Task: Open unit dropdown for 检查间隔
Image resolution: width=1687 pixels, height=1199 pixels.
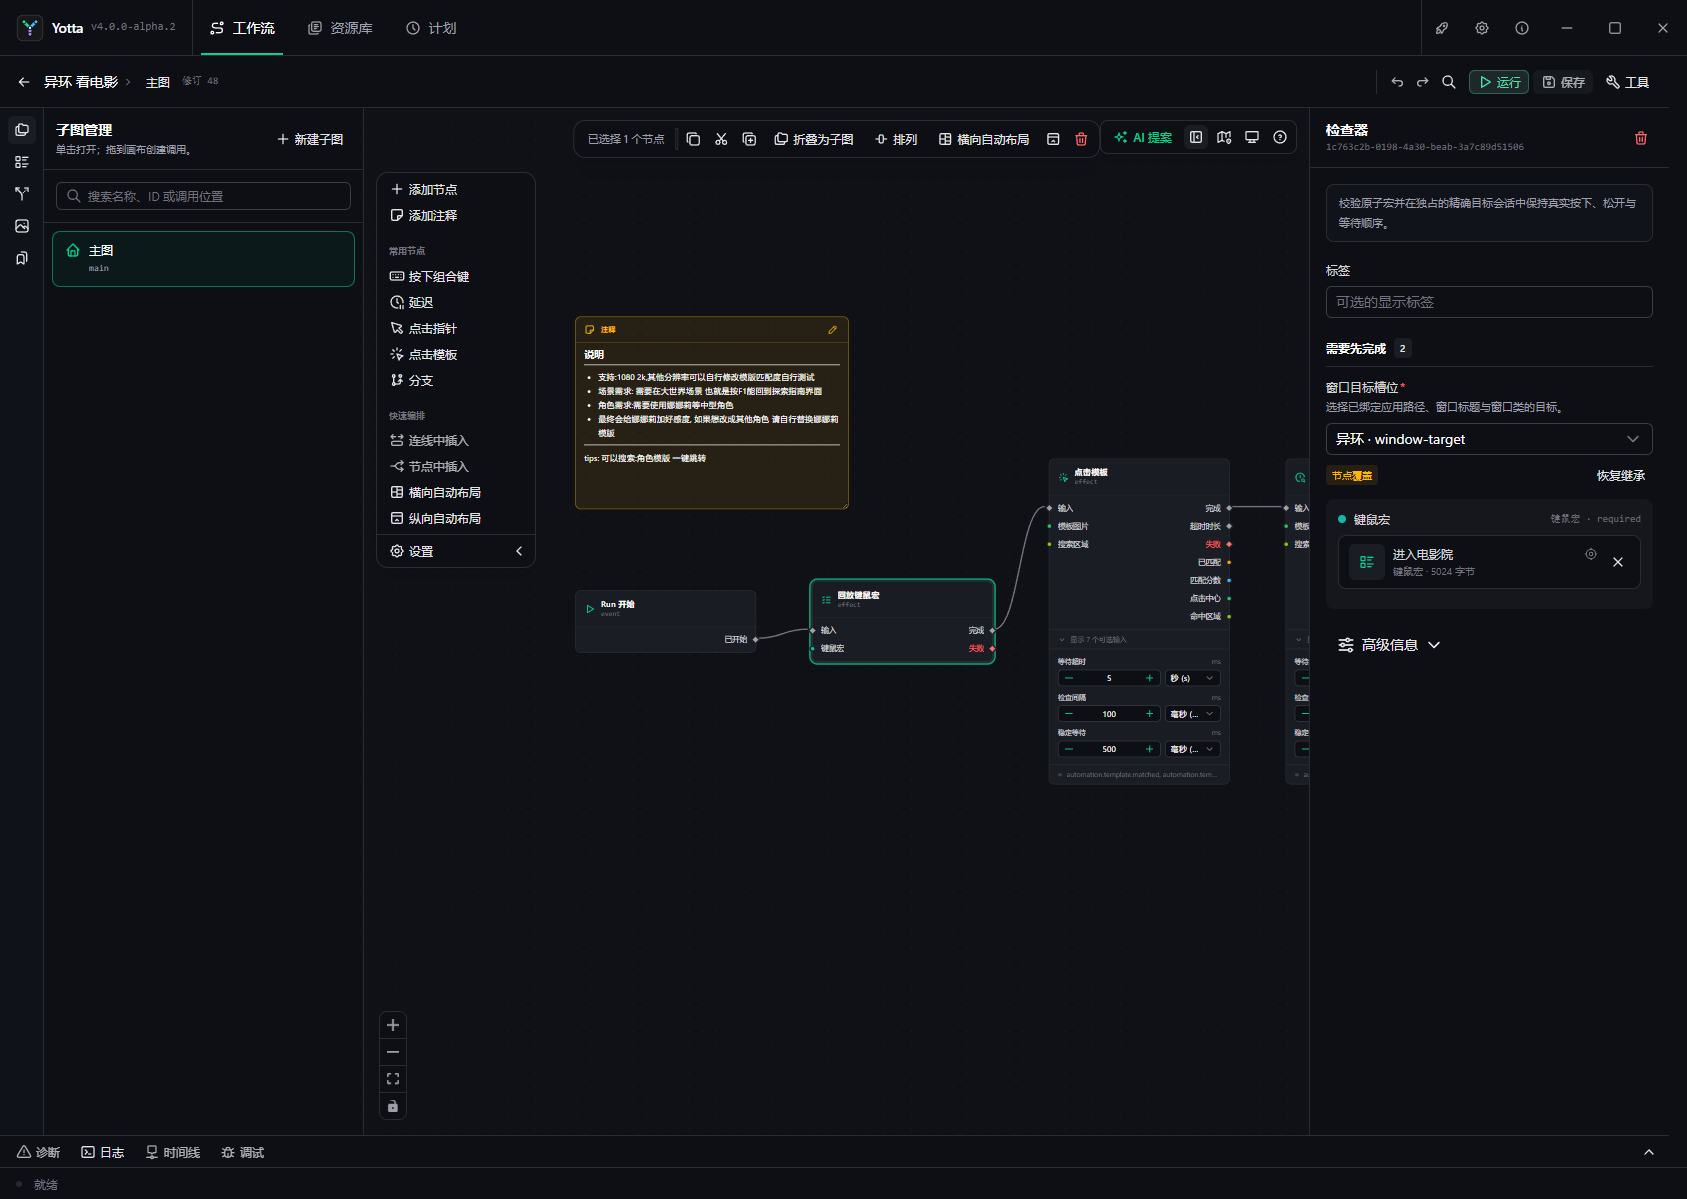Action: coord(1192,714)
